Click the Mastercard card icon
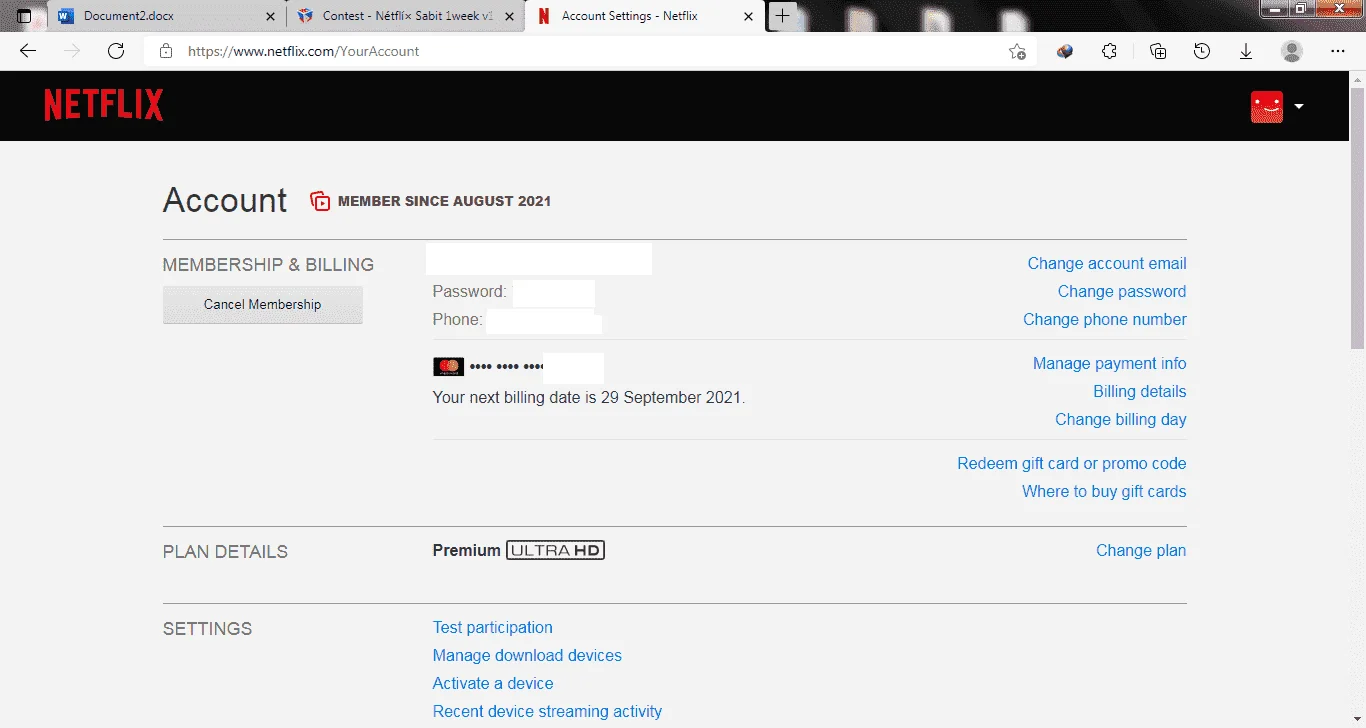Screen dimensions: 1366x728 click(x=448, y=367)
